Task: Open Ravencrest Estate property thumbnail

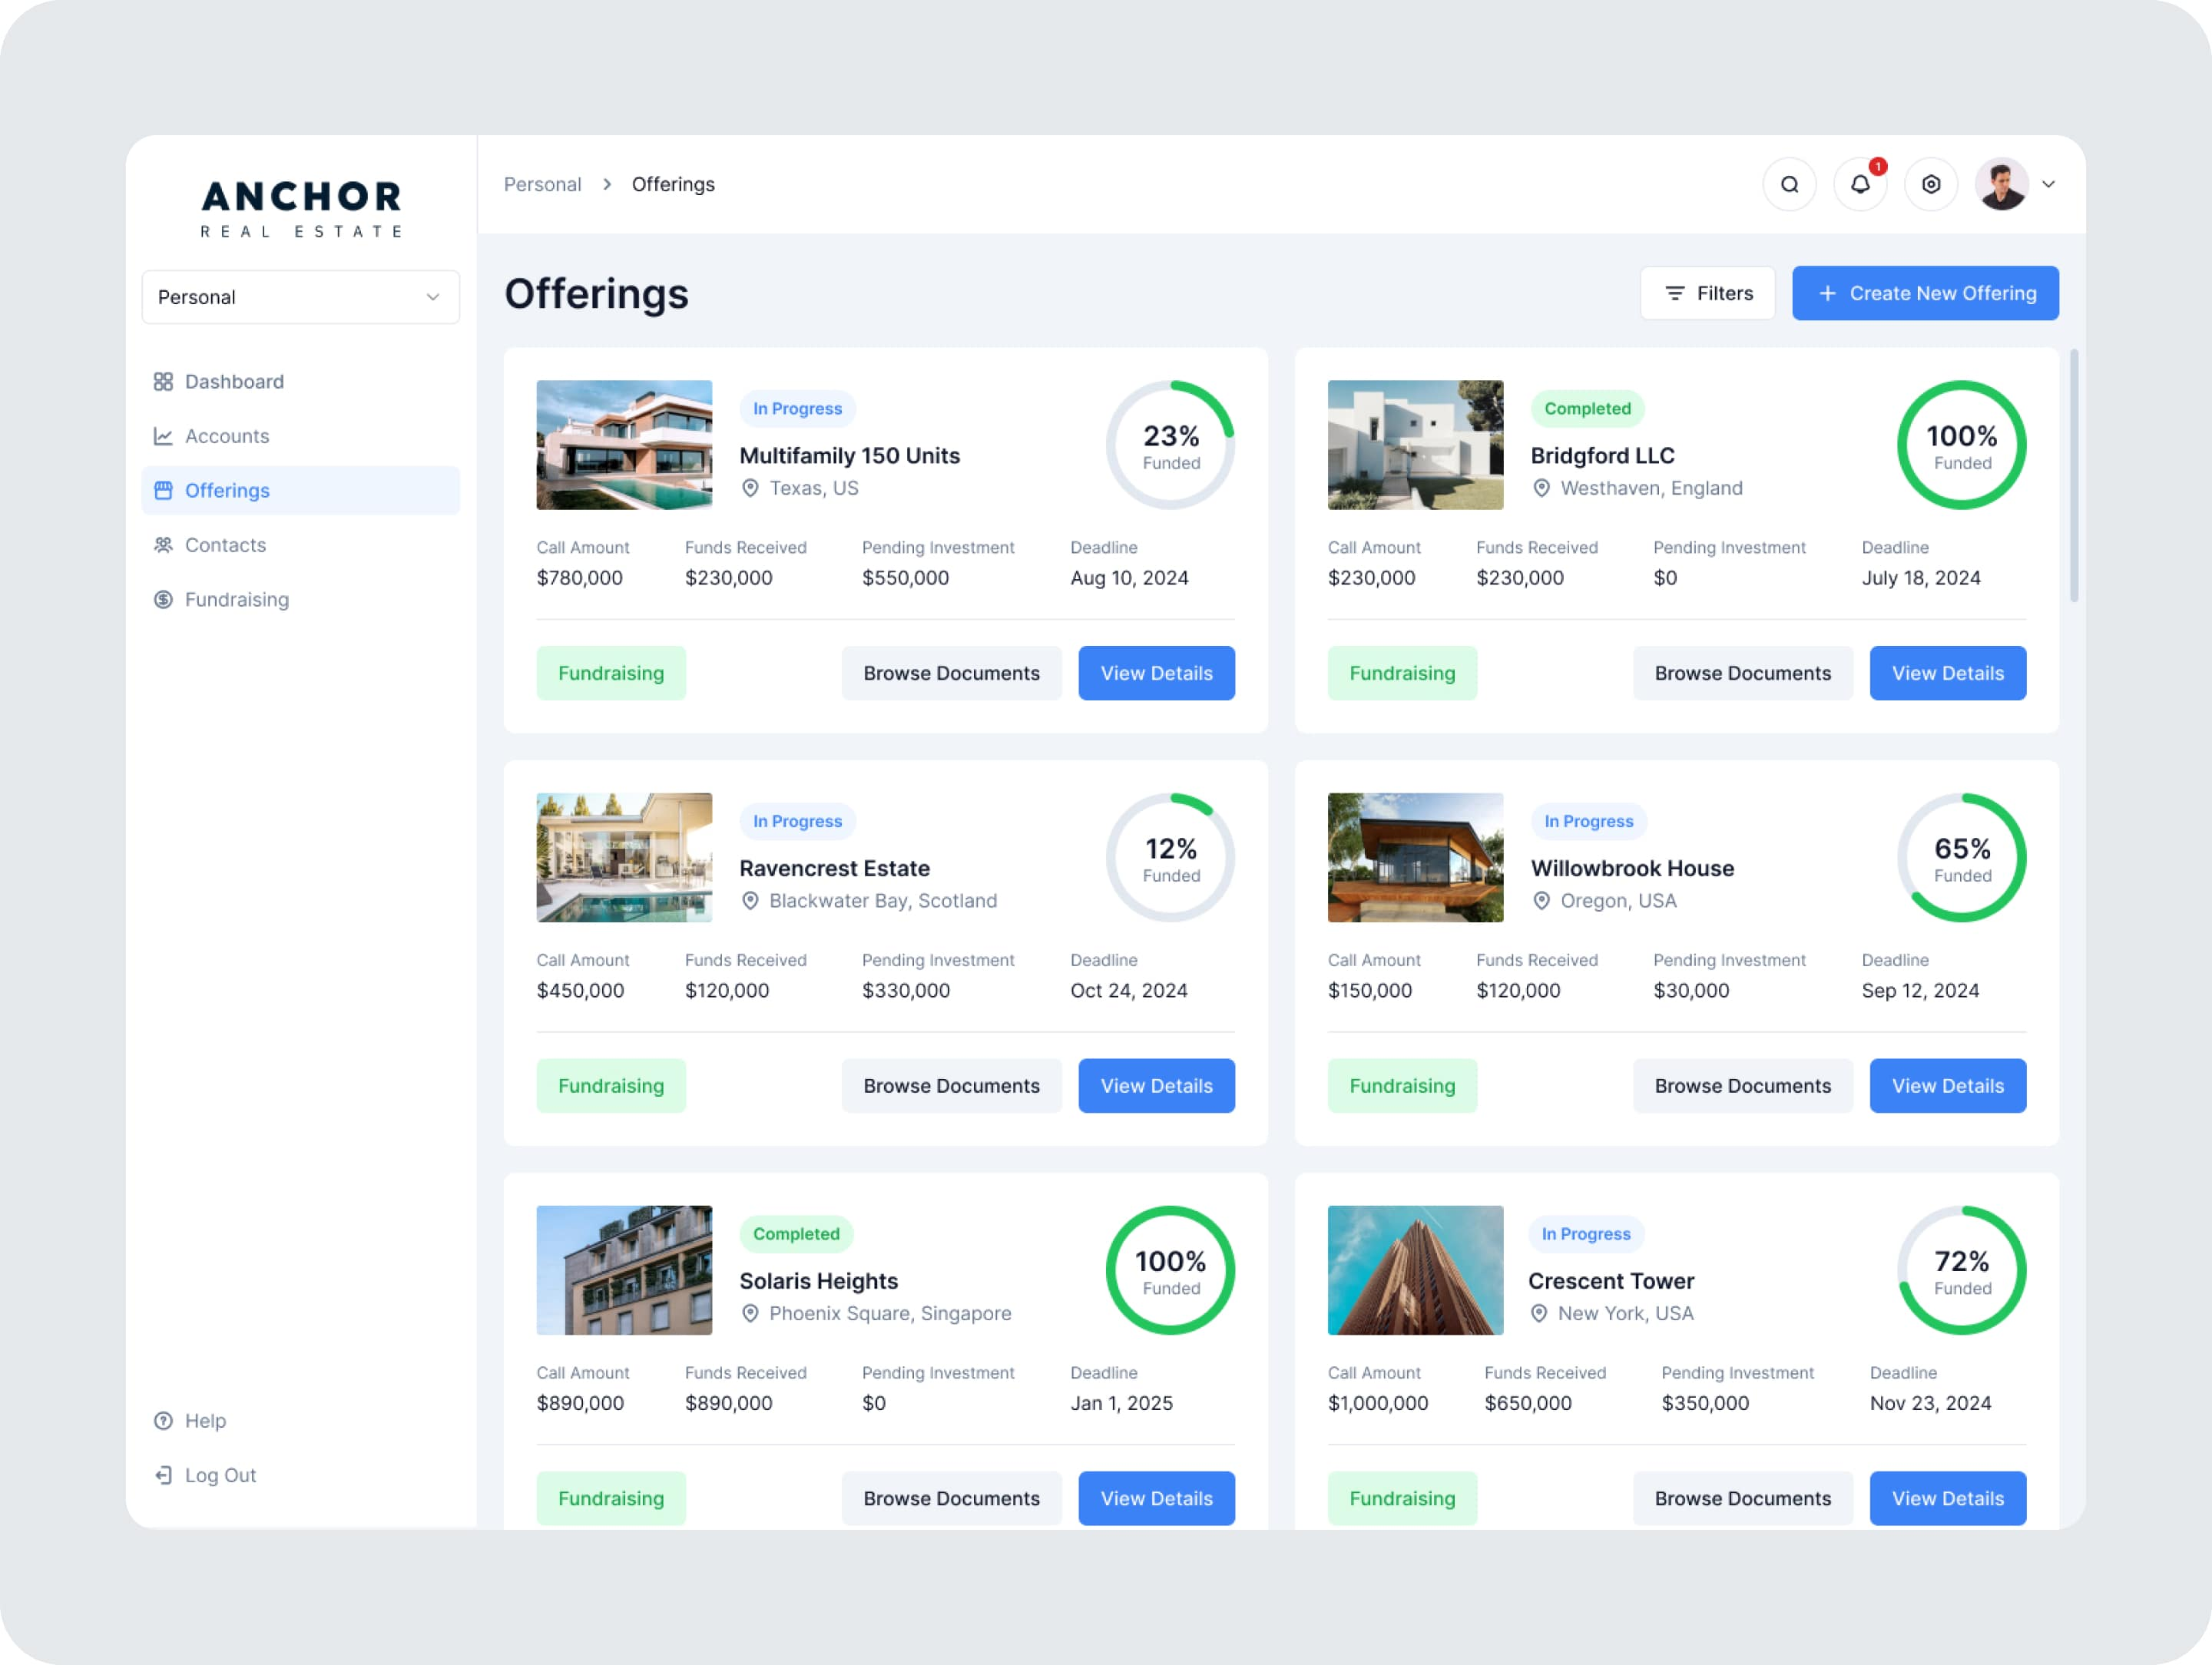Action: click(x=624, y=857)
